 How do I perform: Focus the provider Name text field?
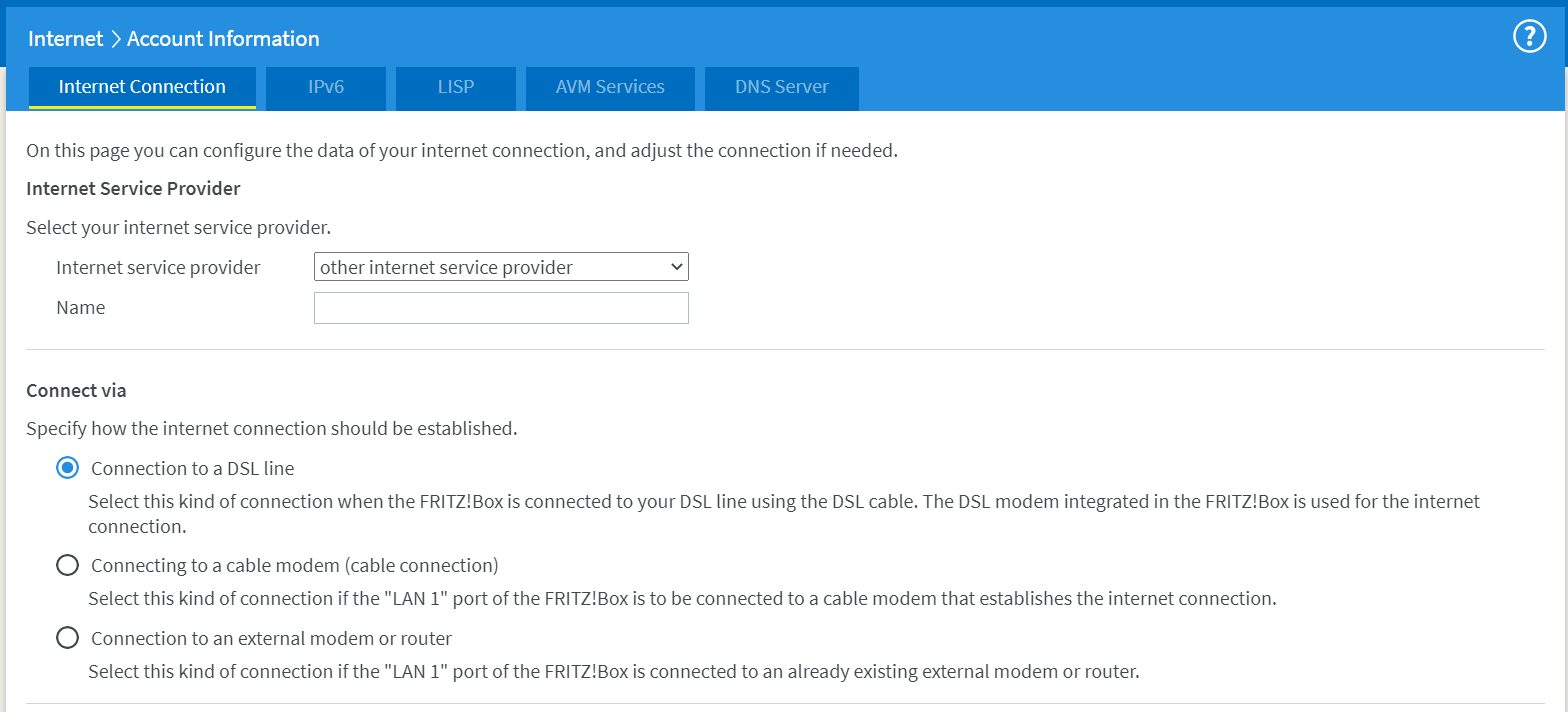[x=500, y=308]
